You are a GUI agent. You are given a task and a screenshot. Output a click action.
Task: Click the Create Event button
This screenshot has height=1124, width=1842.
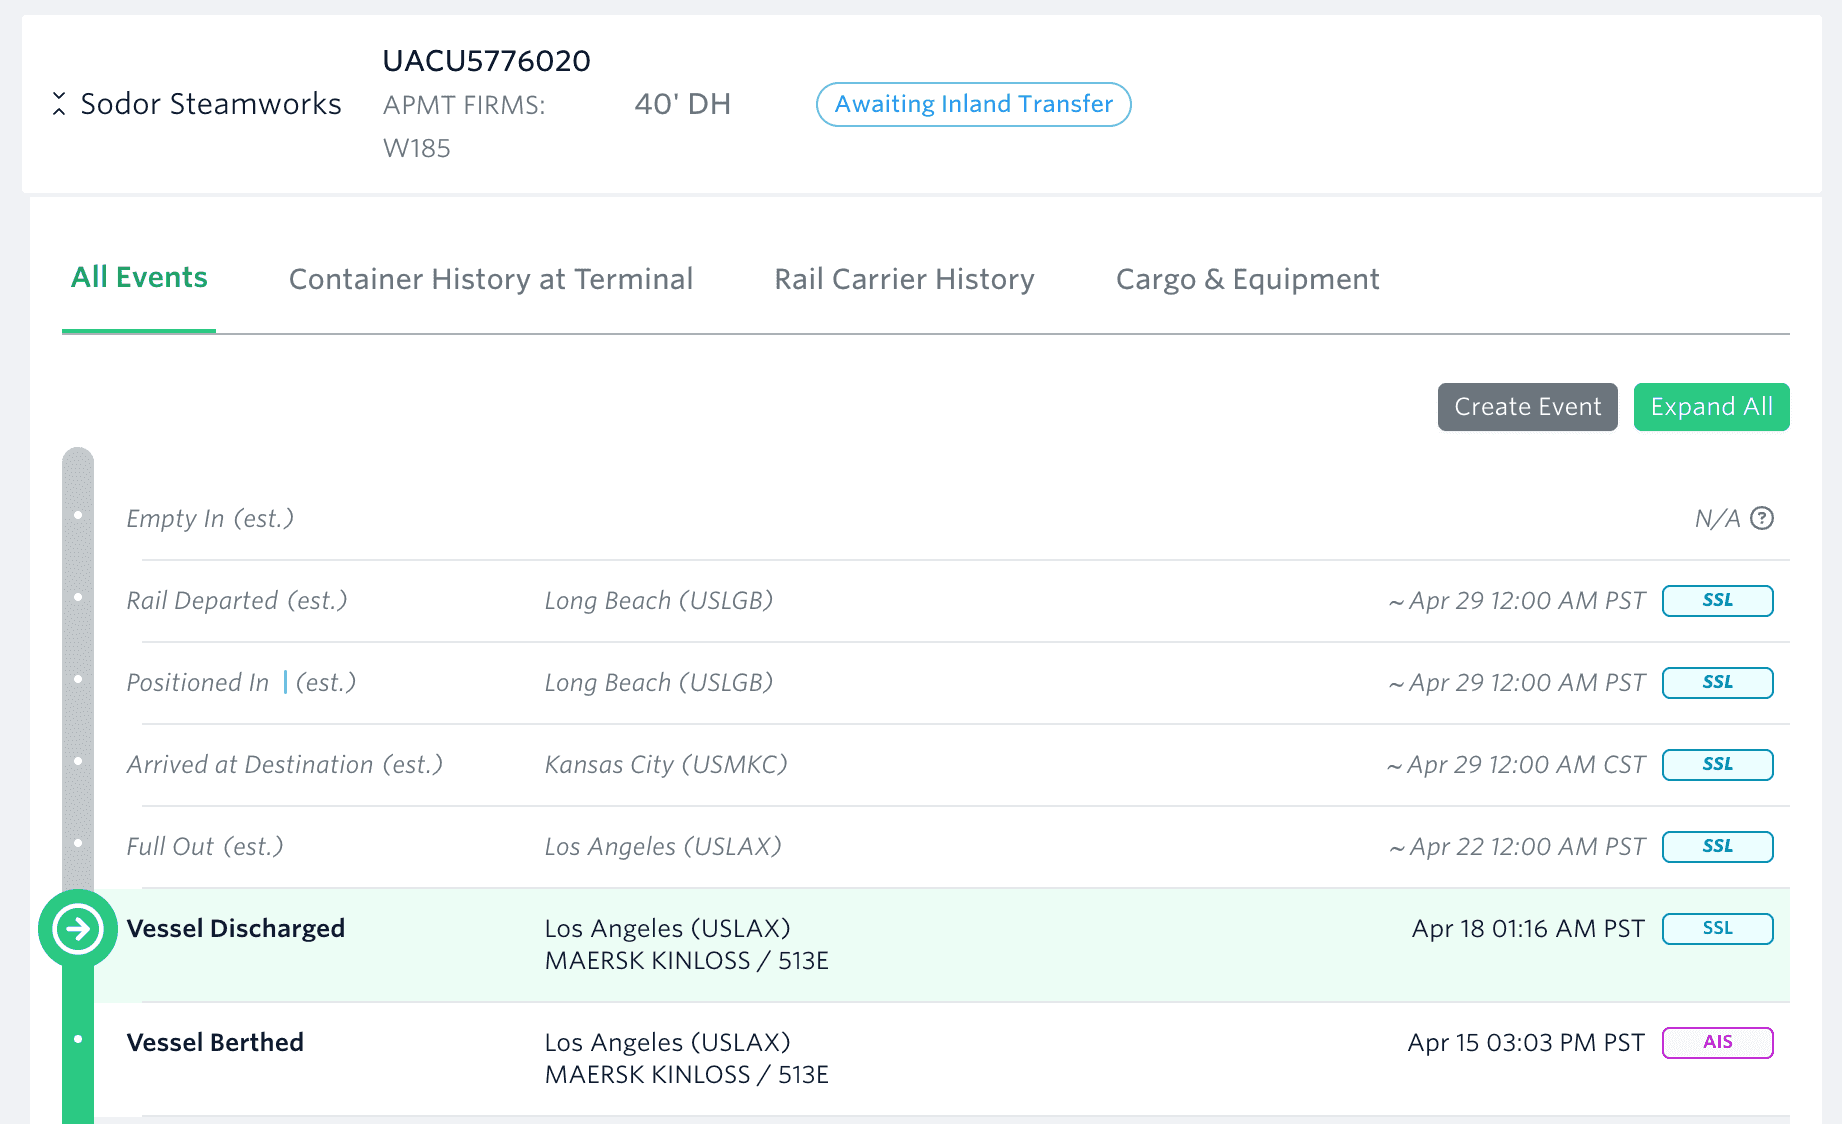point(1527,407)
